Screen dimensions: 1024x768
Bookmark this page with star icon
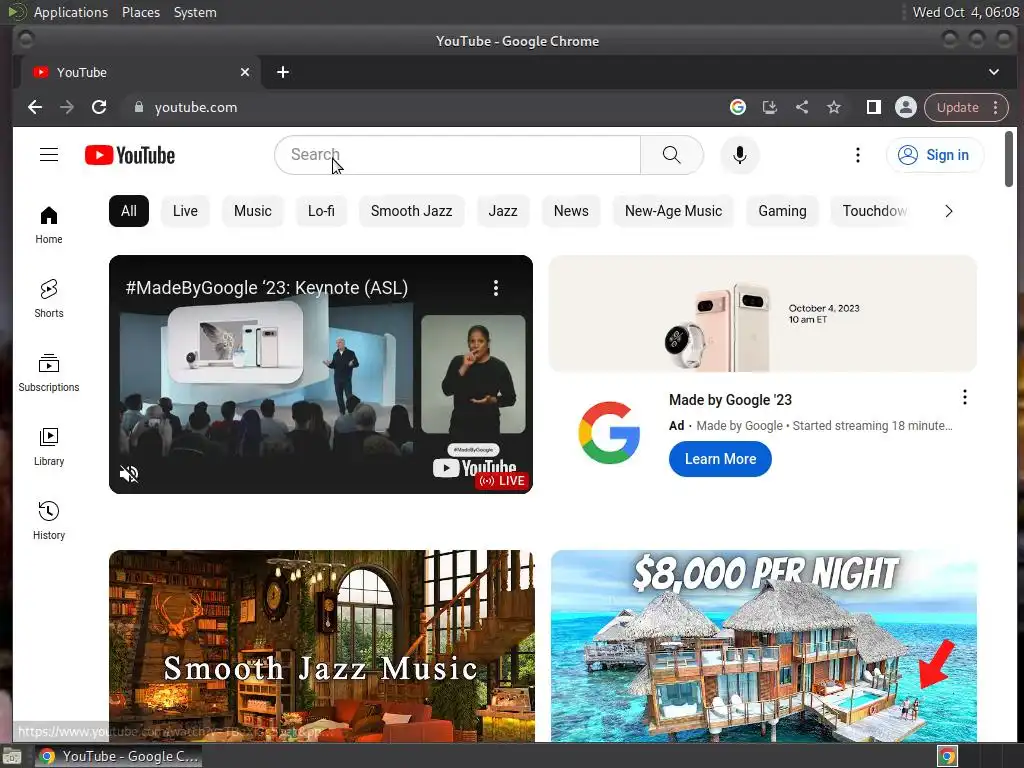click(834, 107)
